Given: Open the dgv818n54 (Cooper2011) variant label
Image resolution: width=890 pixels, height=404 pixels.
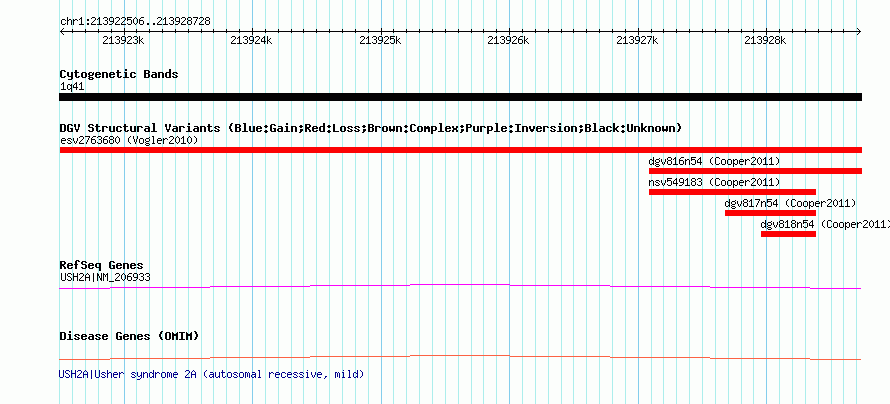Looking at the screenshot, I should pos(825,224).
